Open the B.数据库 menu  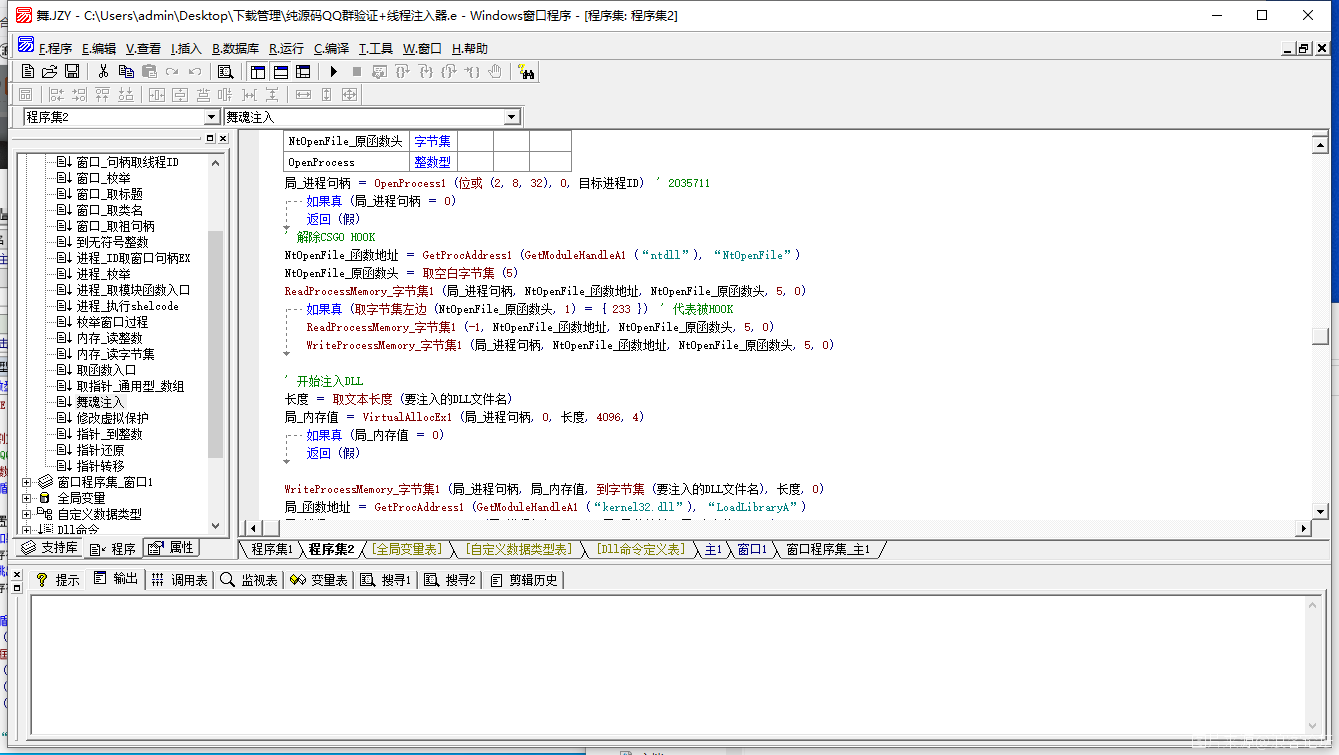[236, 48]
